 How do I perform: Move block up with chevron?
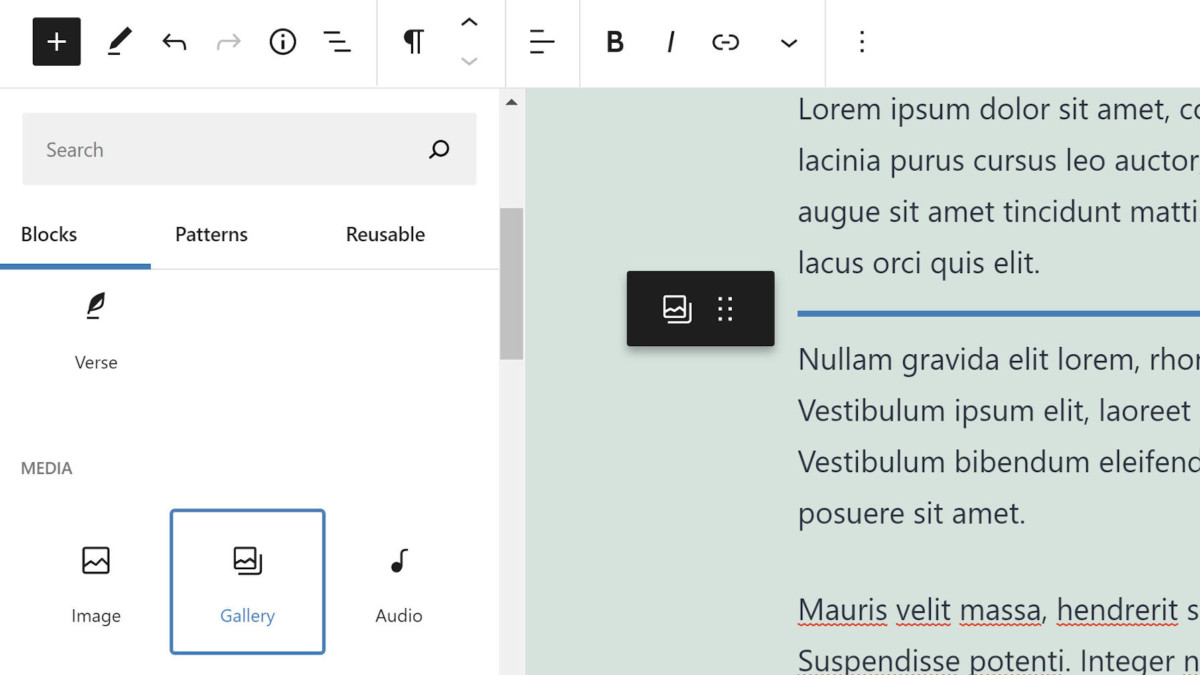pos(469,23)
